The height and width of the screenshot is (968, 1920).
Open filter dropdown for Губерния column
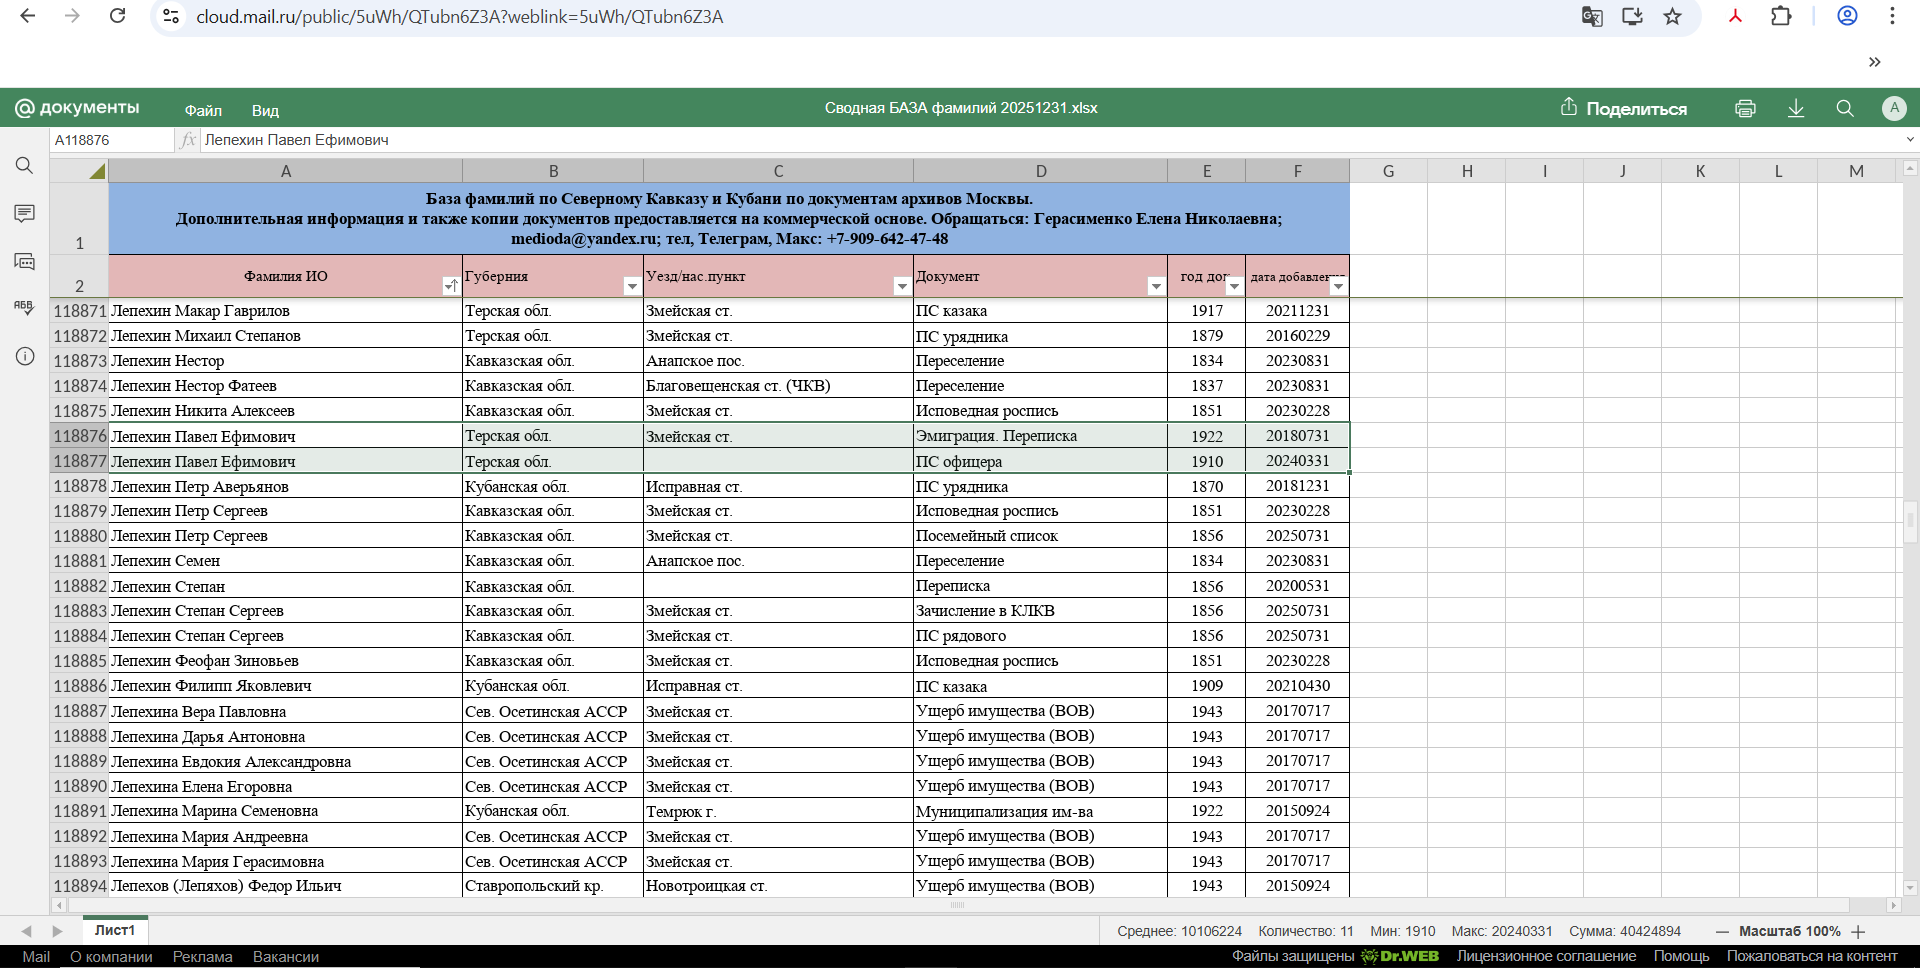click(x=631, y=286)
